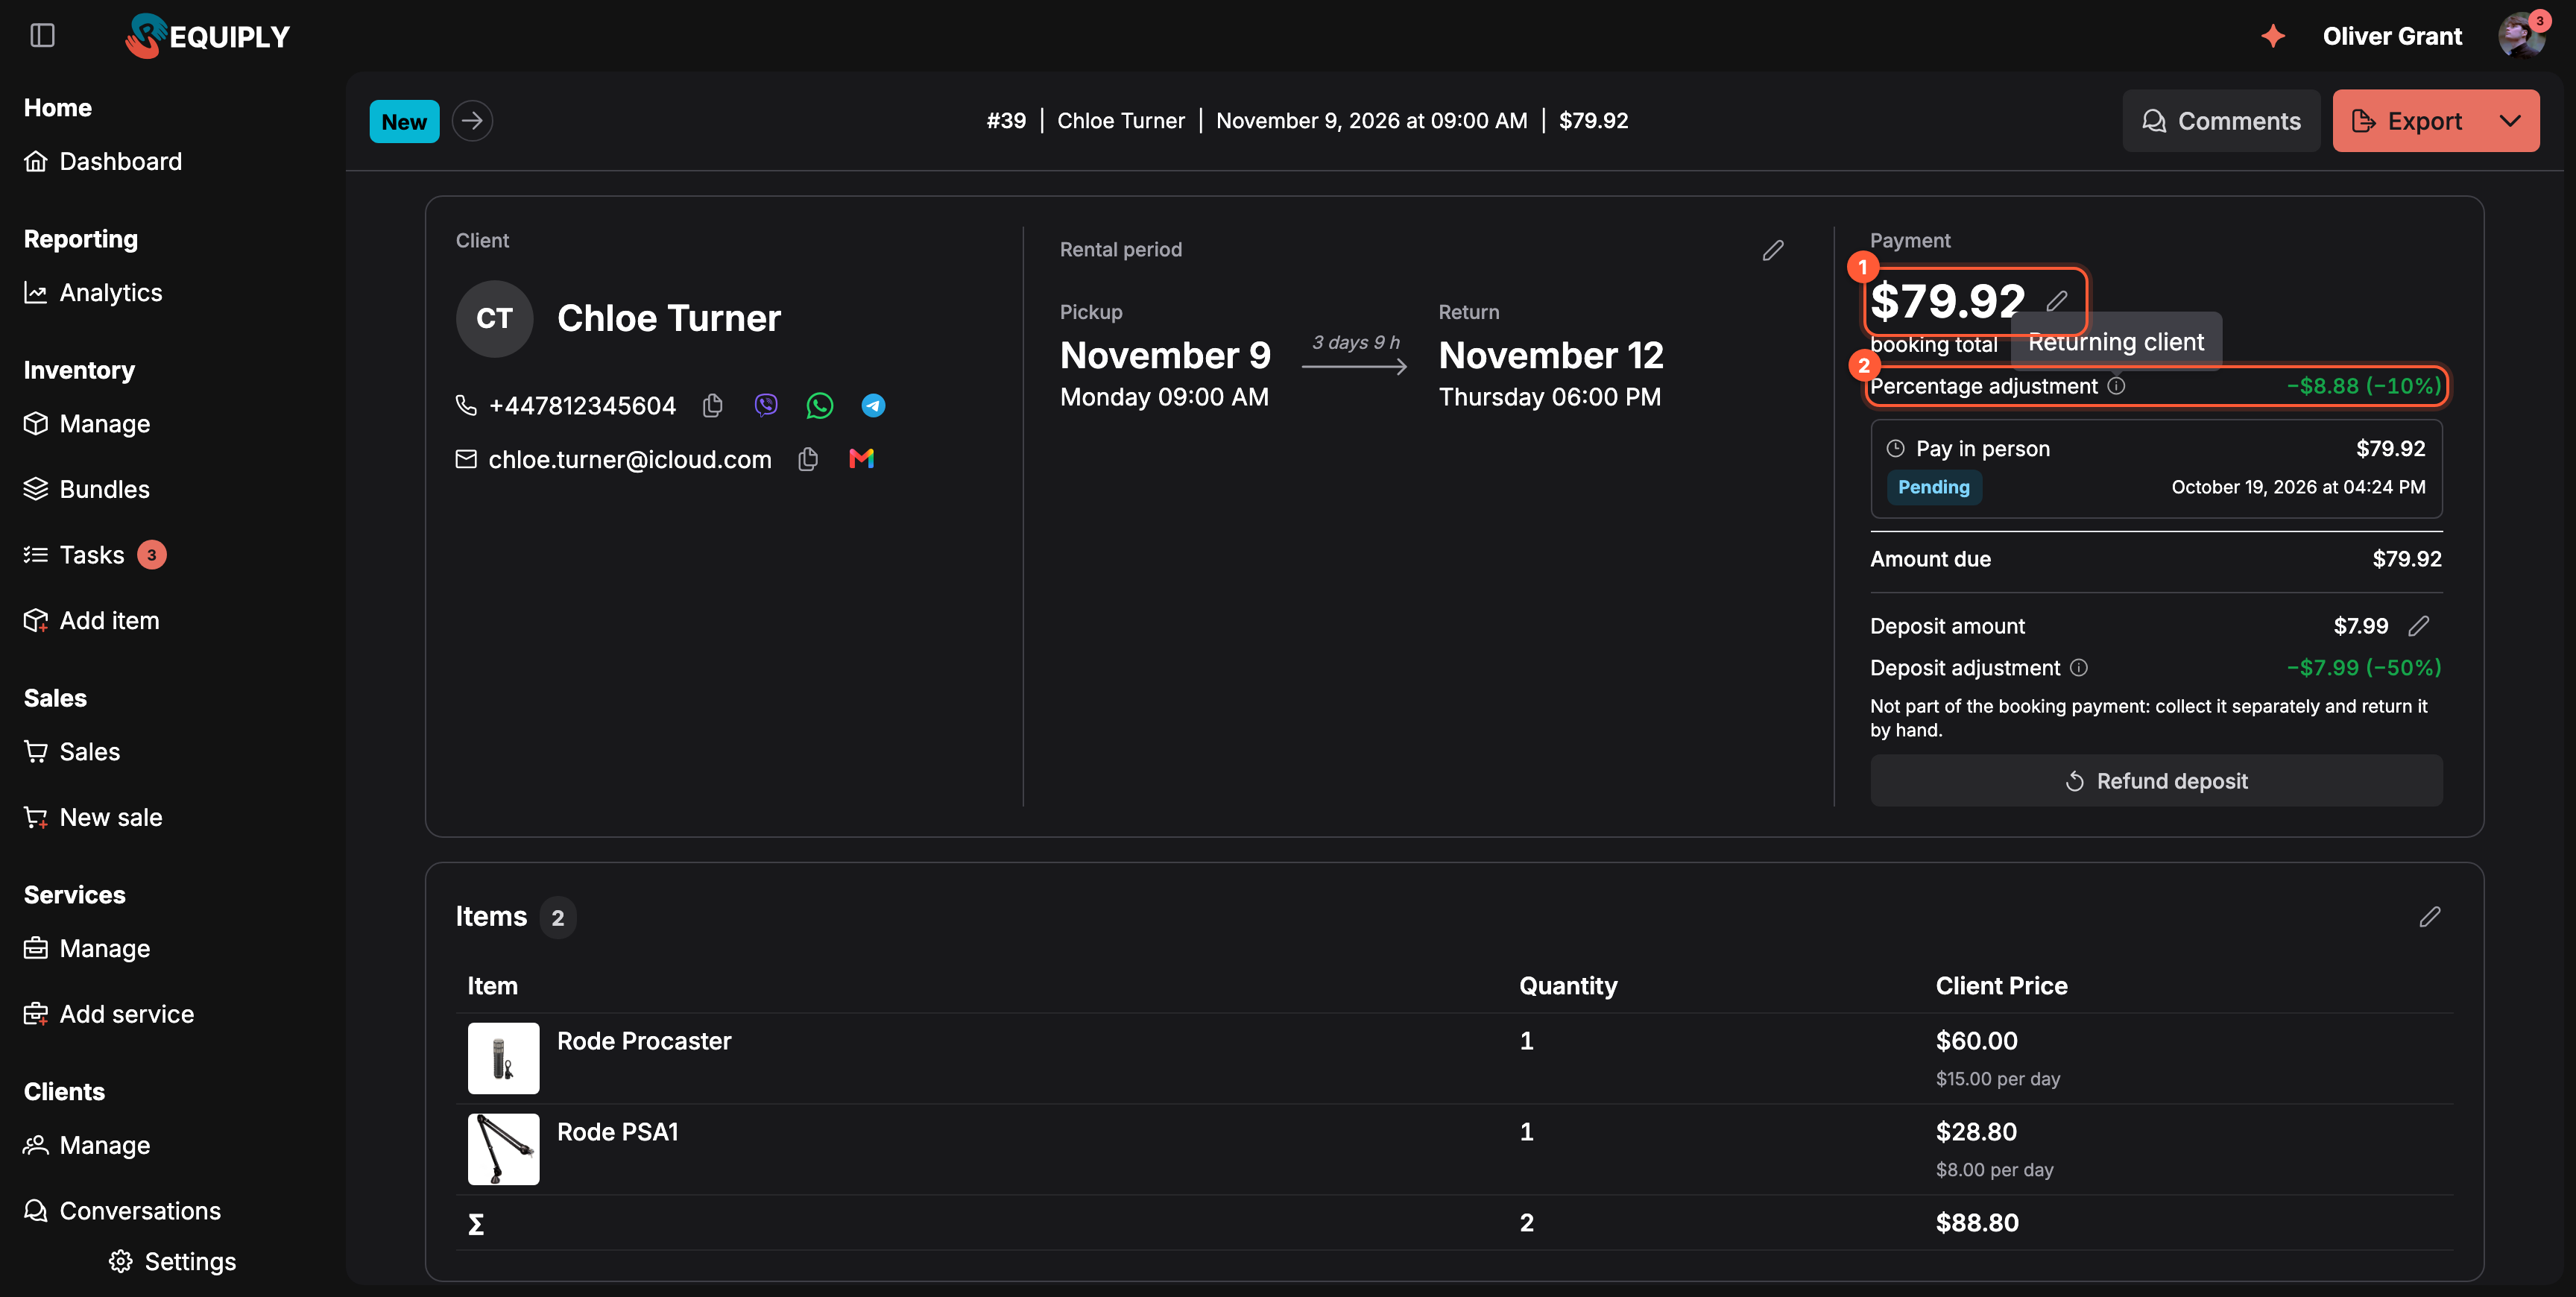Click the Equiply logo
The image size is (2576, 1297).
[x=207, y=36]
